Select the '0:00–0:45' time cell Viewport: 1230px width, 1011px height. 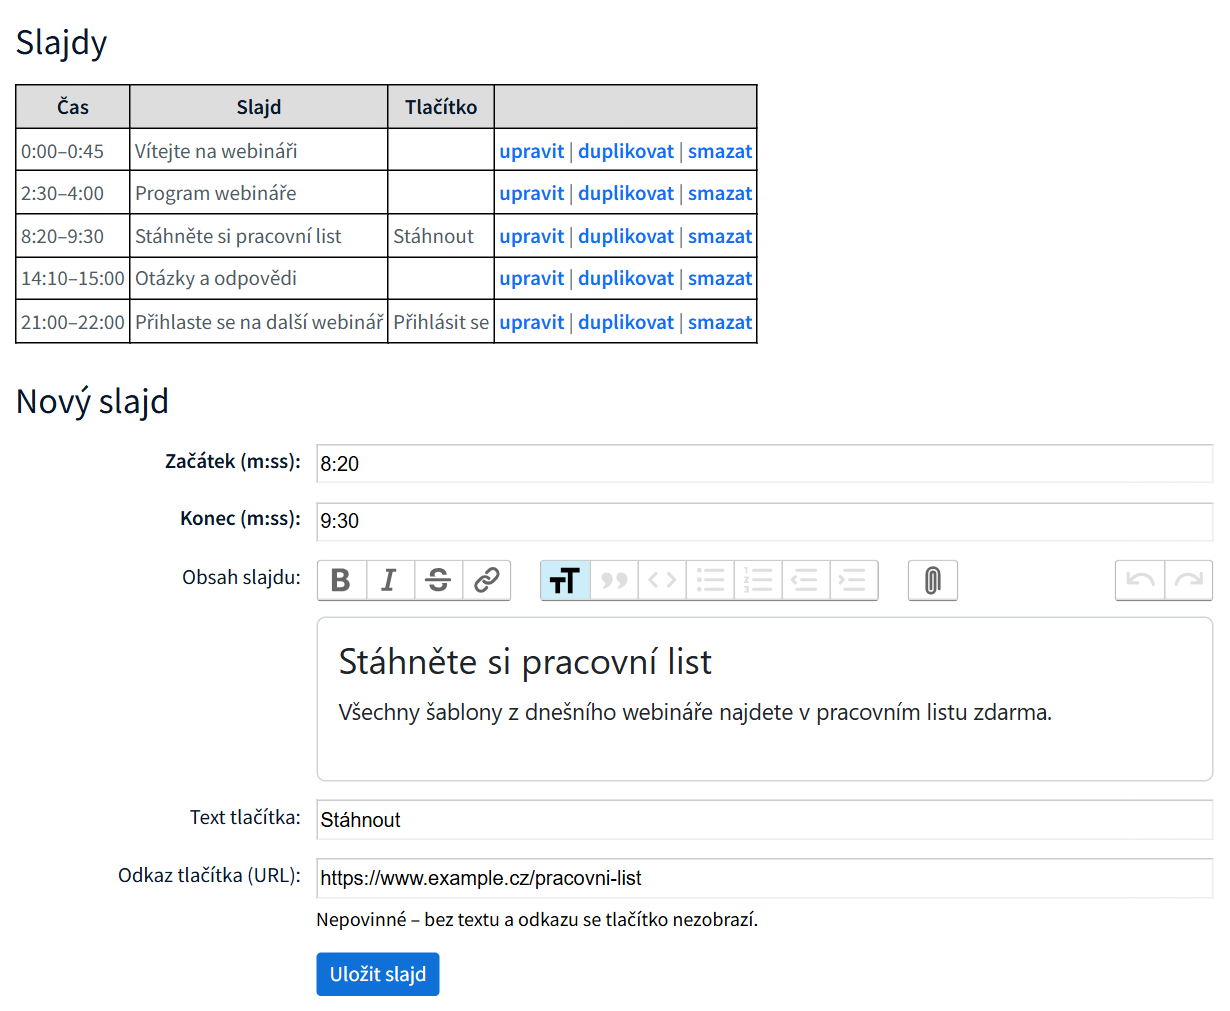73,151
